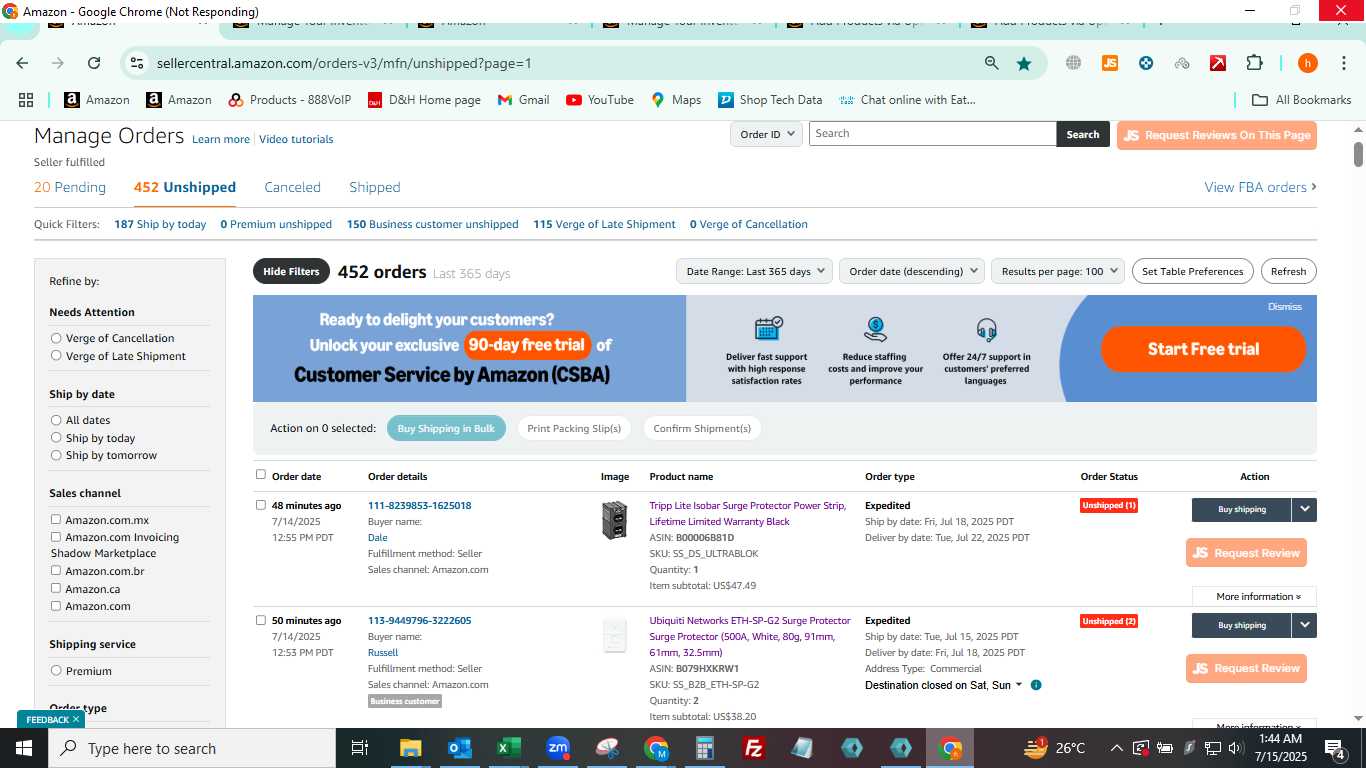Open FileZilla from the taskbar
The width and height of the screenshot is (1366, 768).
tap(754, 748)
